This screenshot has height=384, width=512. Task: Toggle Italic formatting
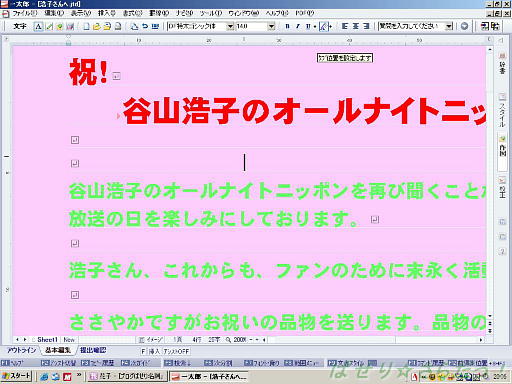point(298,26)
